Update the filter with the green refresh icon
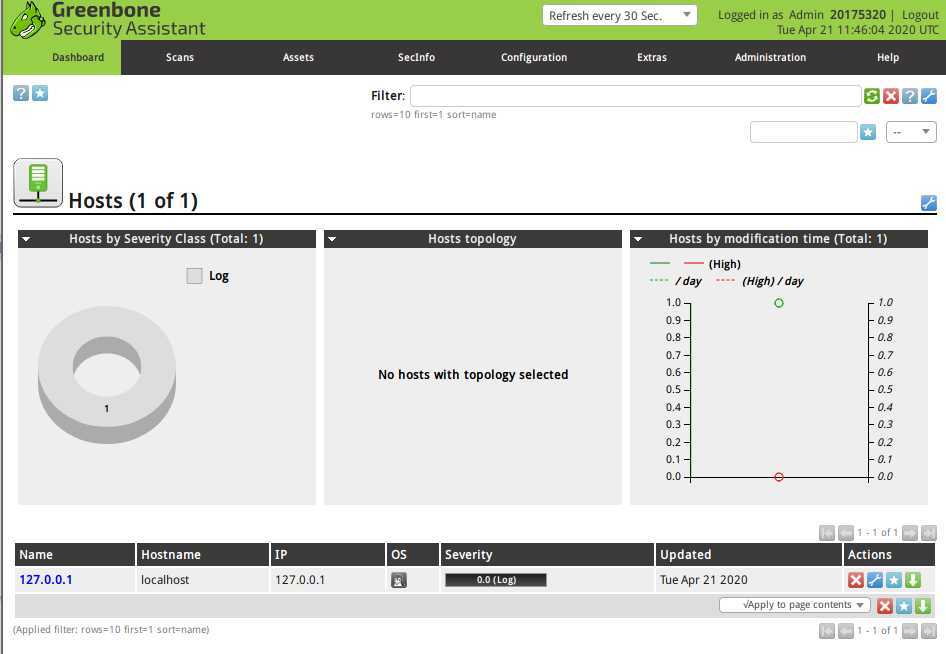This screenshot has width=946, height=654. (x=871, y=96)
